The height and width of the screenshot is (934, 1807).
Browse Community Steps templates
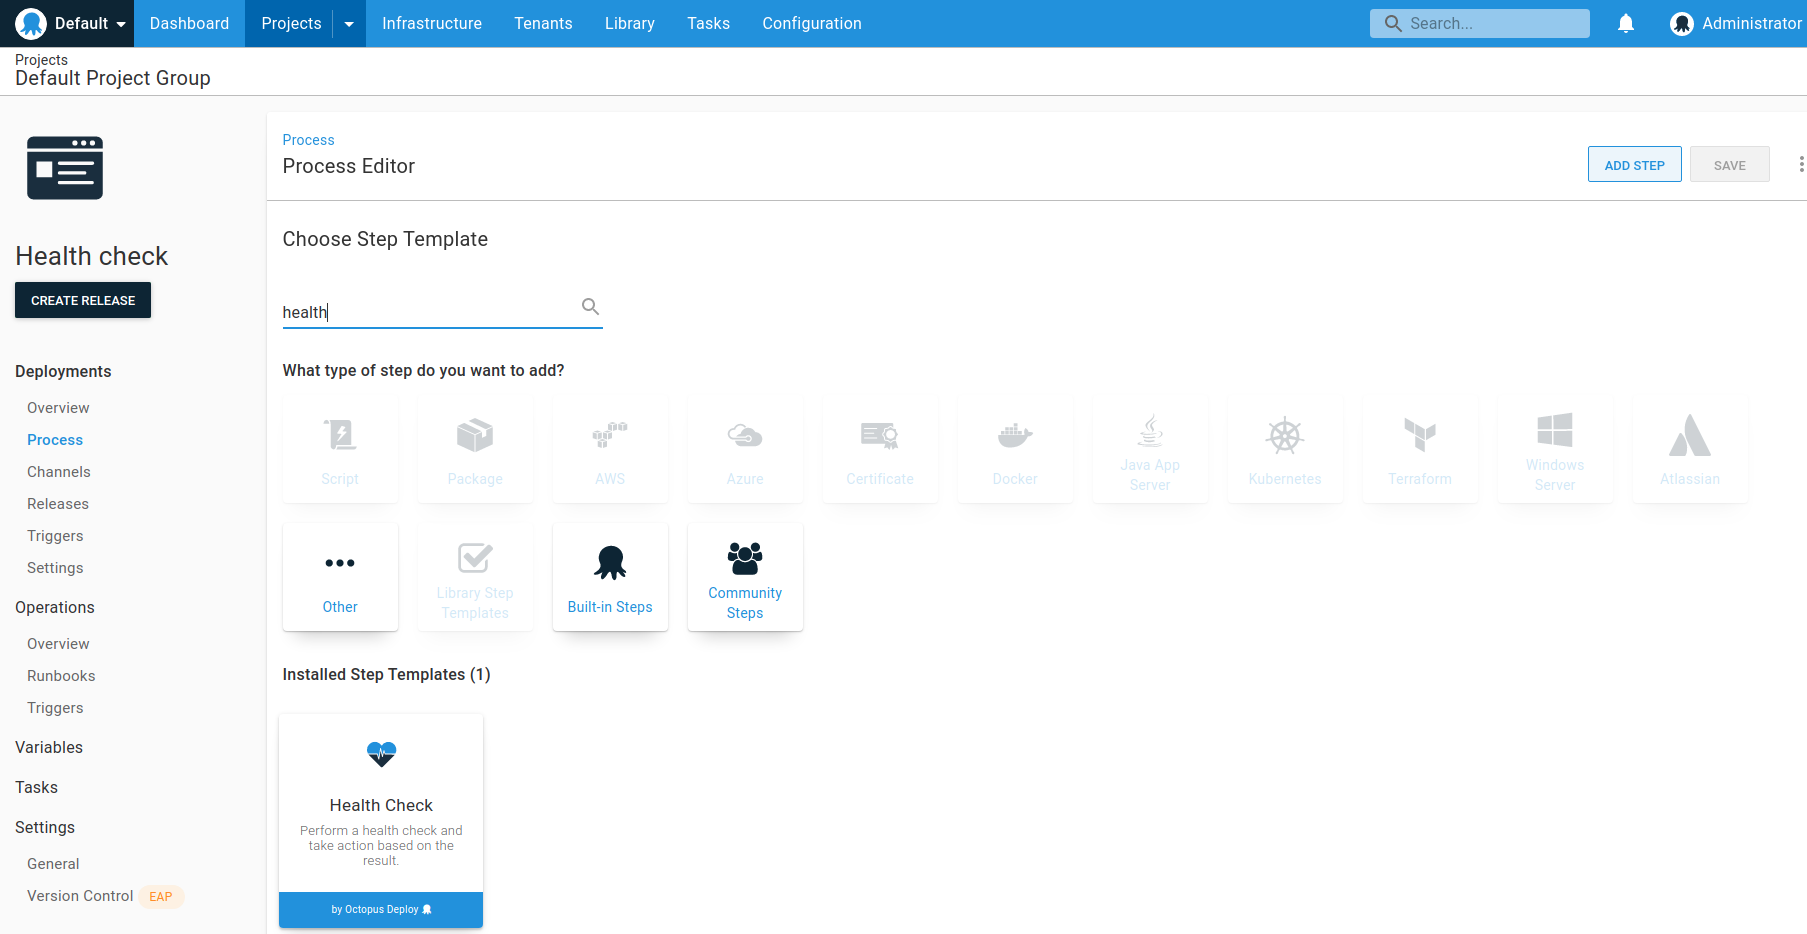tap(745, 577)
